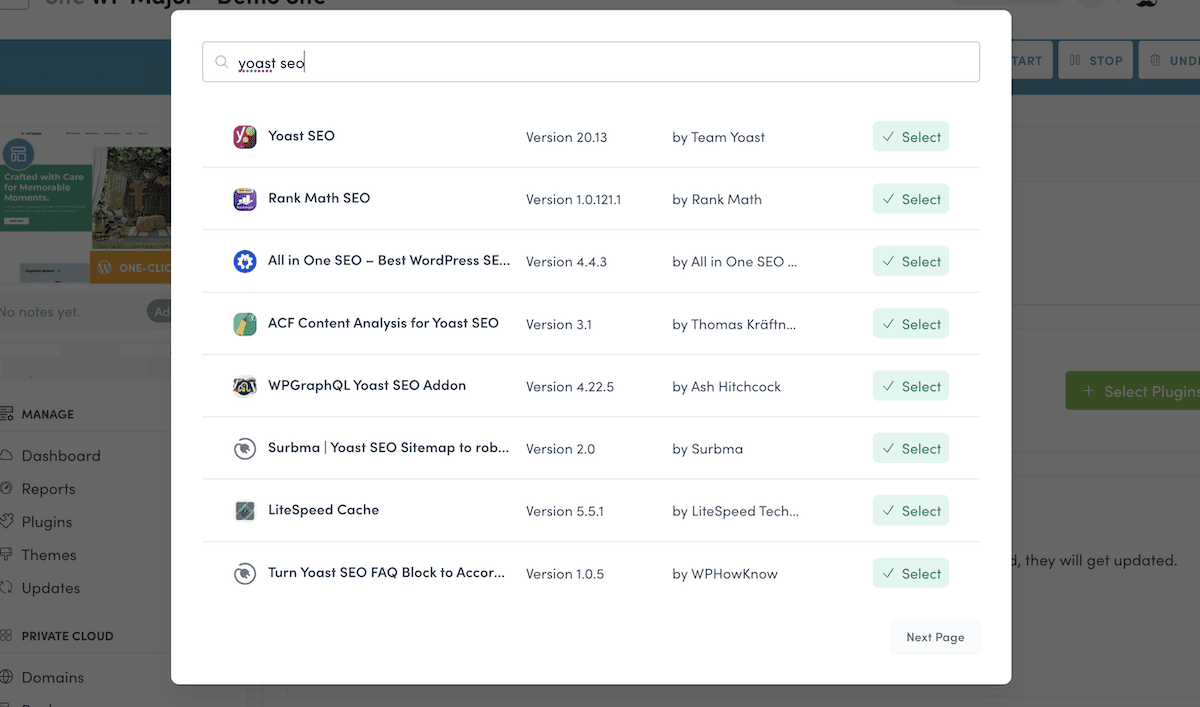
Task: Click the by Ash Hitchcock author text
Action: 727,386
